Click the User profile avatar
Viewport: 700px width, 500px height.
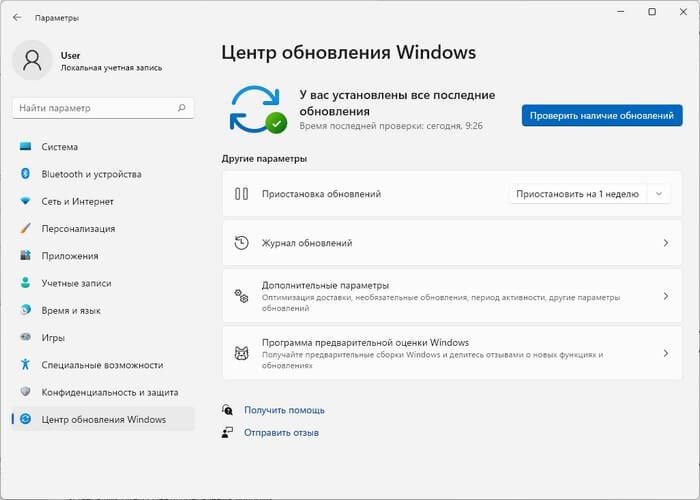coord(32,60)
